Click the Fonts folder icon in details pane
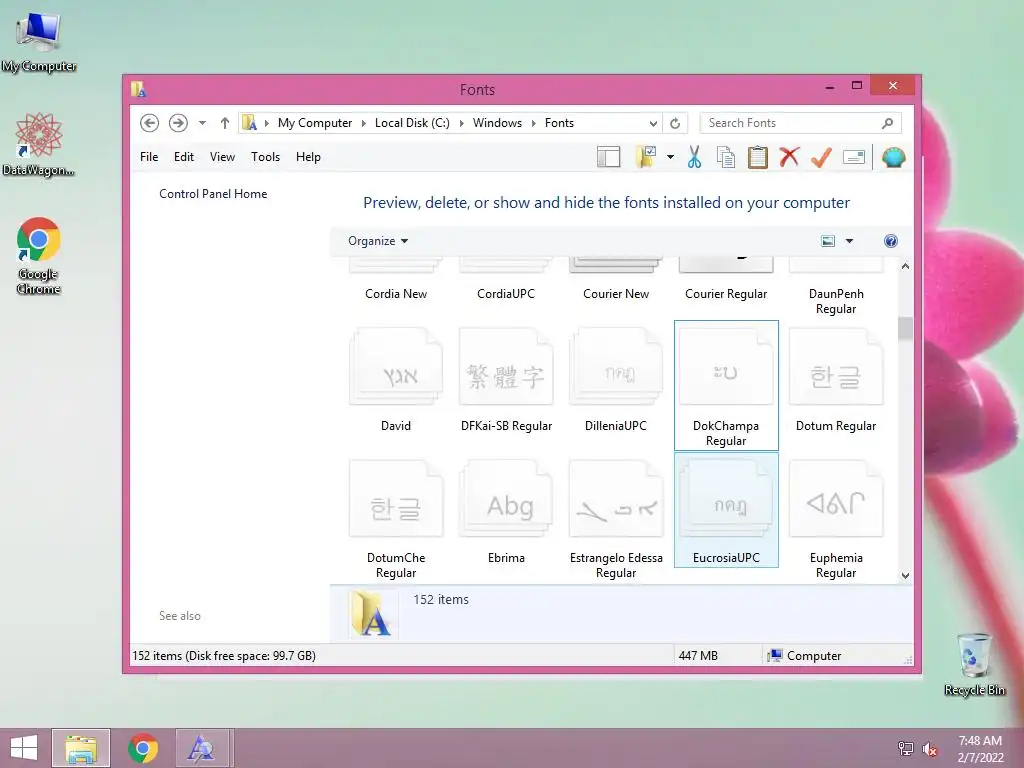 point(371,613)
